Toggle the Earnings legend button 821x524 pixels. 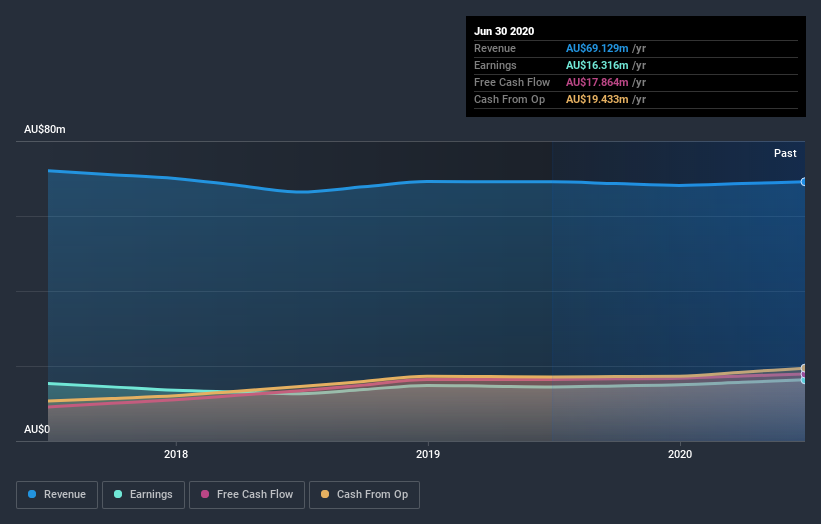coord(143,495)
